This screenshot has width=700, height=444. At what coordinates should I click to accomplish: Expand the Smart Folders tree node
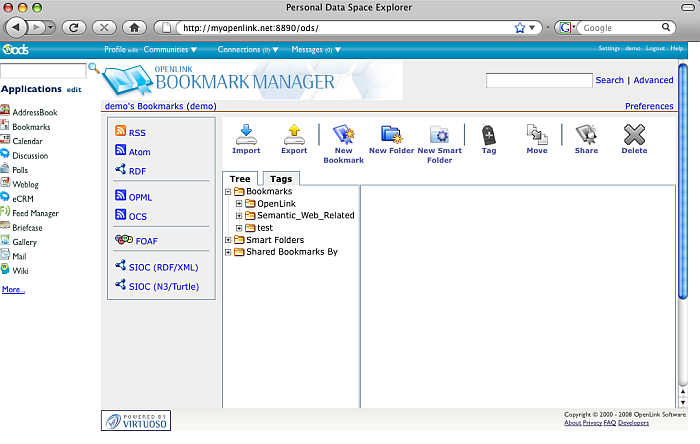[229, 240]
